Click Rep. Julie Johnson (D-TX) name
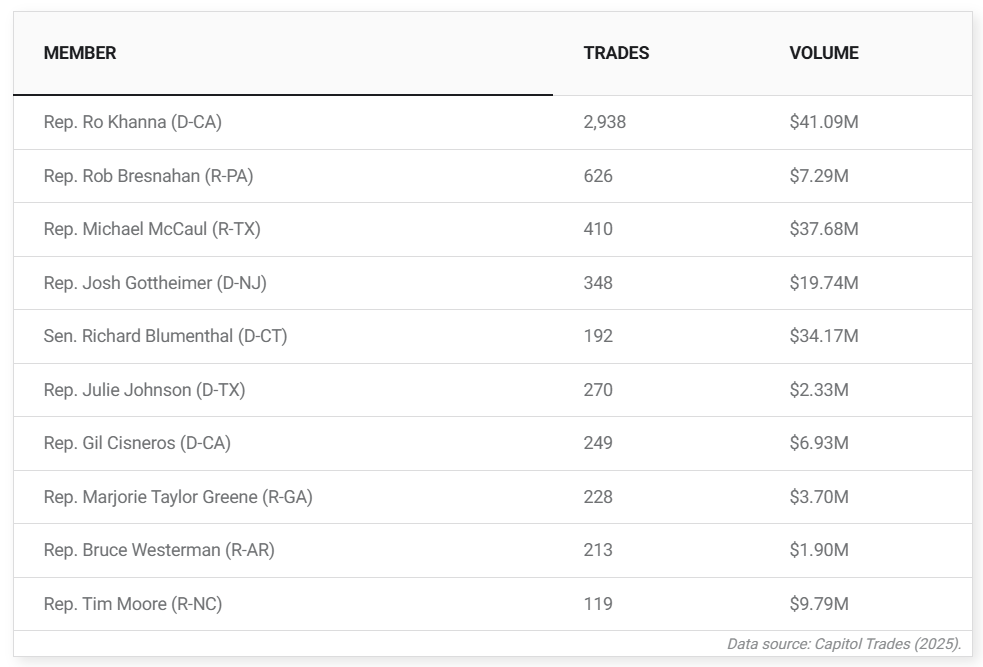This screenshot has height=667, width=983. [144, 390]
